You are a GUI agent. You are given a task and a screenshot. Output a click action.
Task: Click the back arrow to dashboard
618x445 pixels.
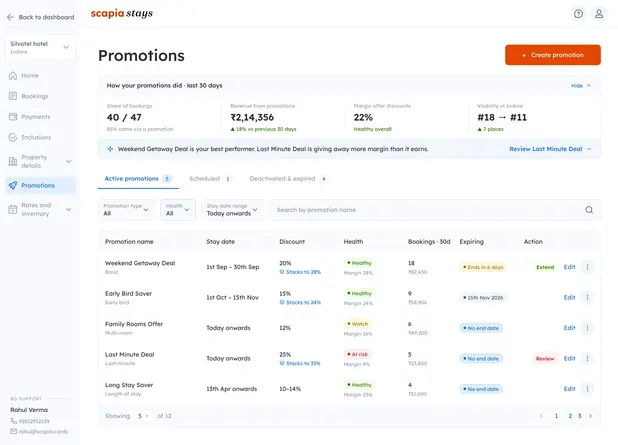[x=10, y=17]
